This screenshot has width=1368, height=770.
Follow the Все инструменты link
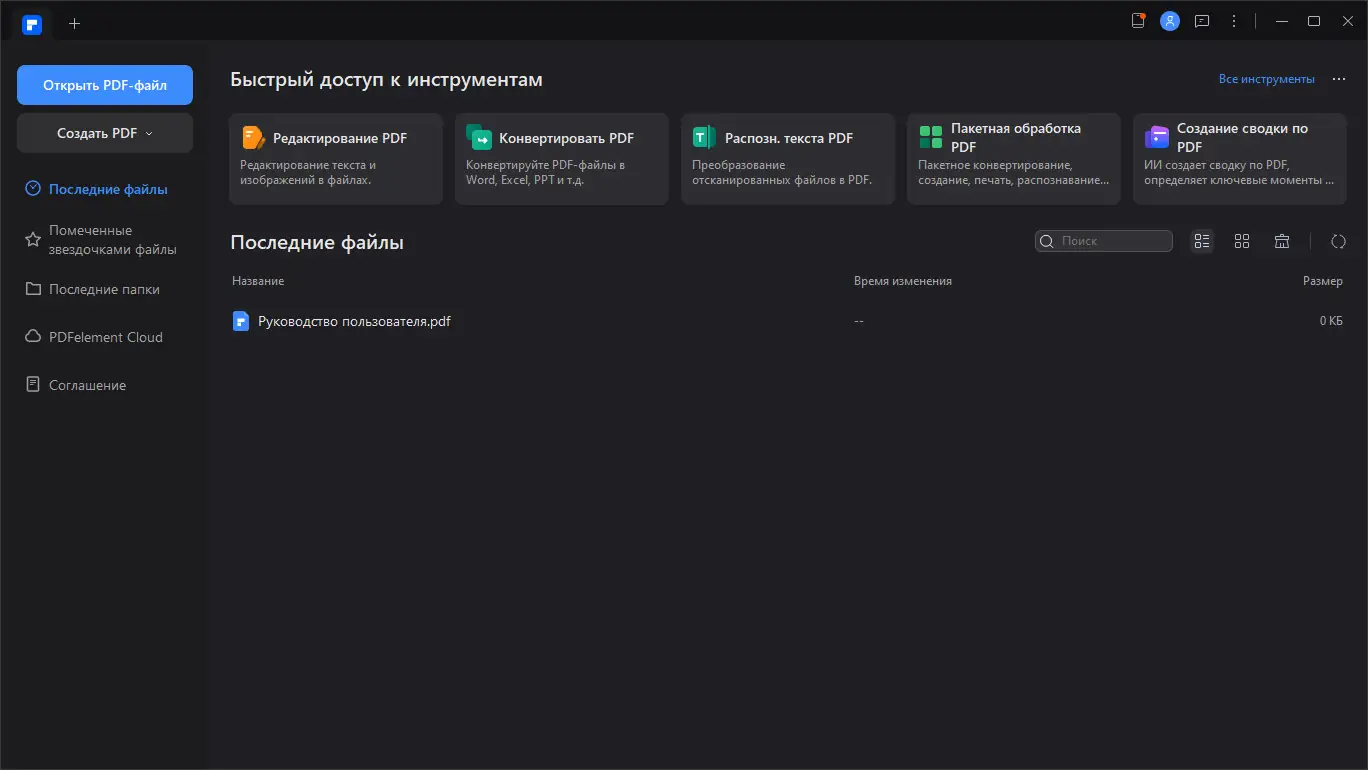pos(1266,79)
